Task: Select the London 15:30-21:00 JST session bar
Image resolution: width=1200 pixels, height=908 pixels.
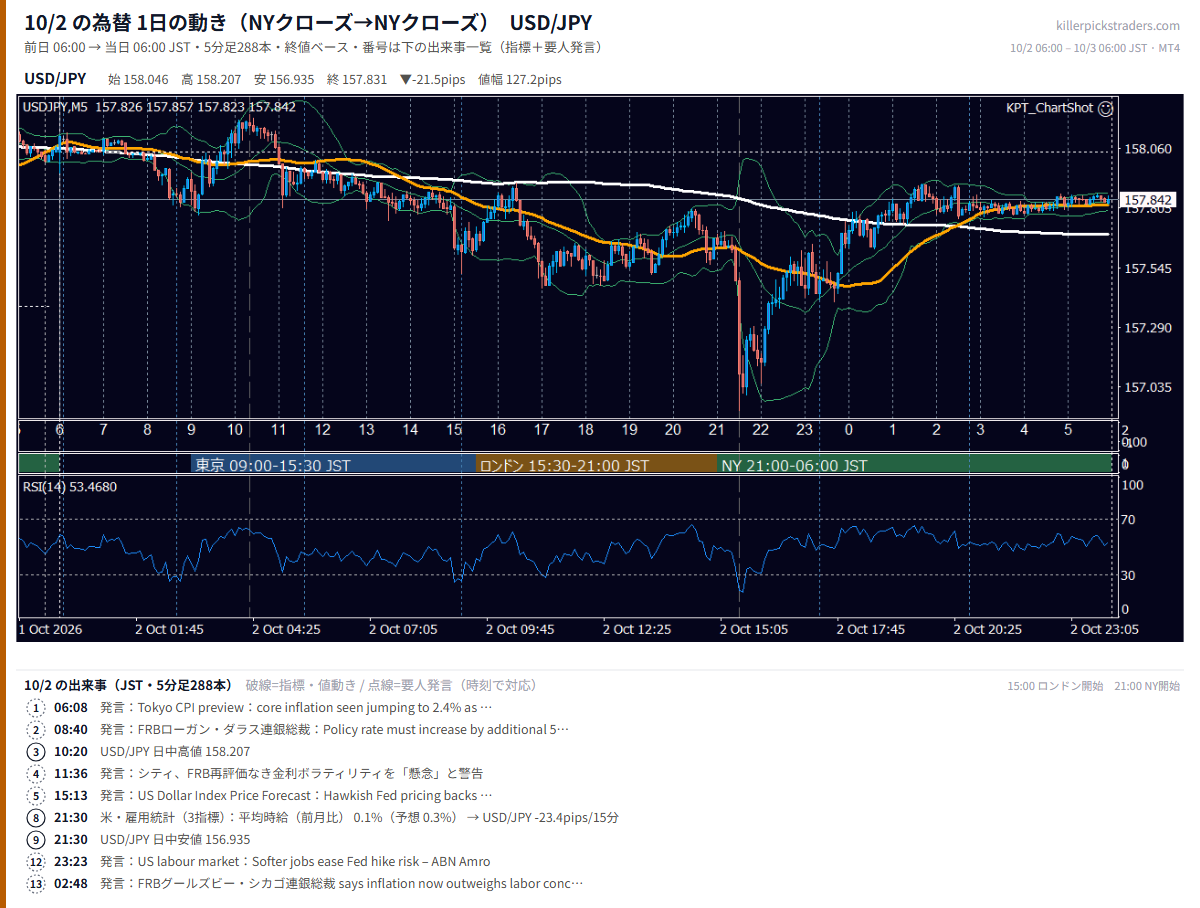Action: [597, 465]
